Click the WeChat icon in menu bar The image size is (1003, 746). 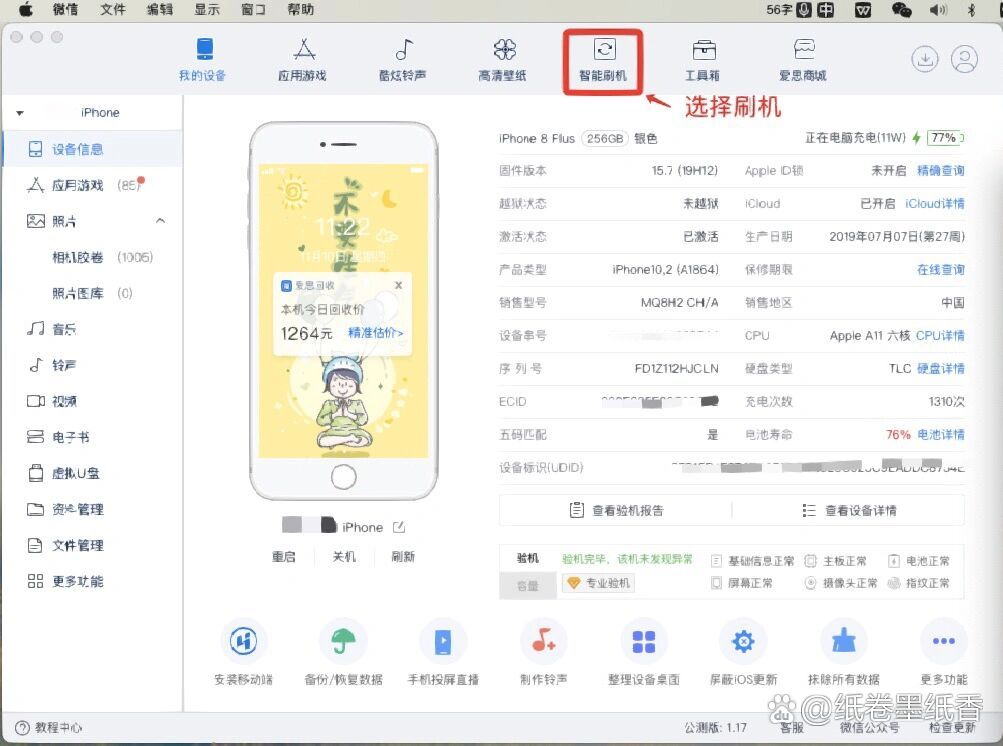(901, 10)
